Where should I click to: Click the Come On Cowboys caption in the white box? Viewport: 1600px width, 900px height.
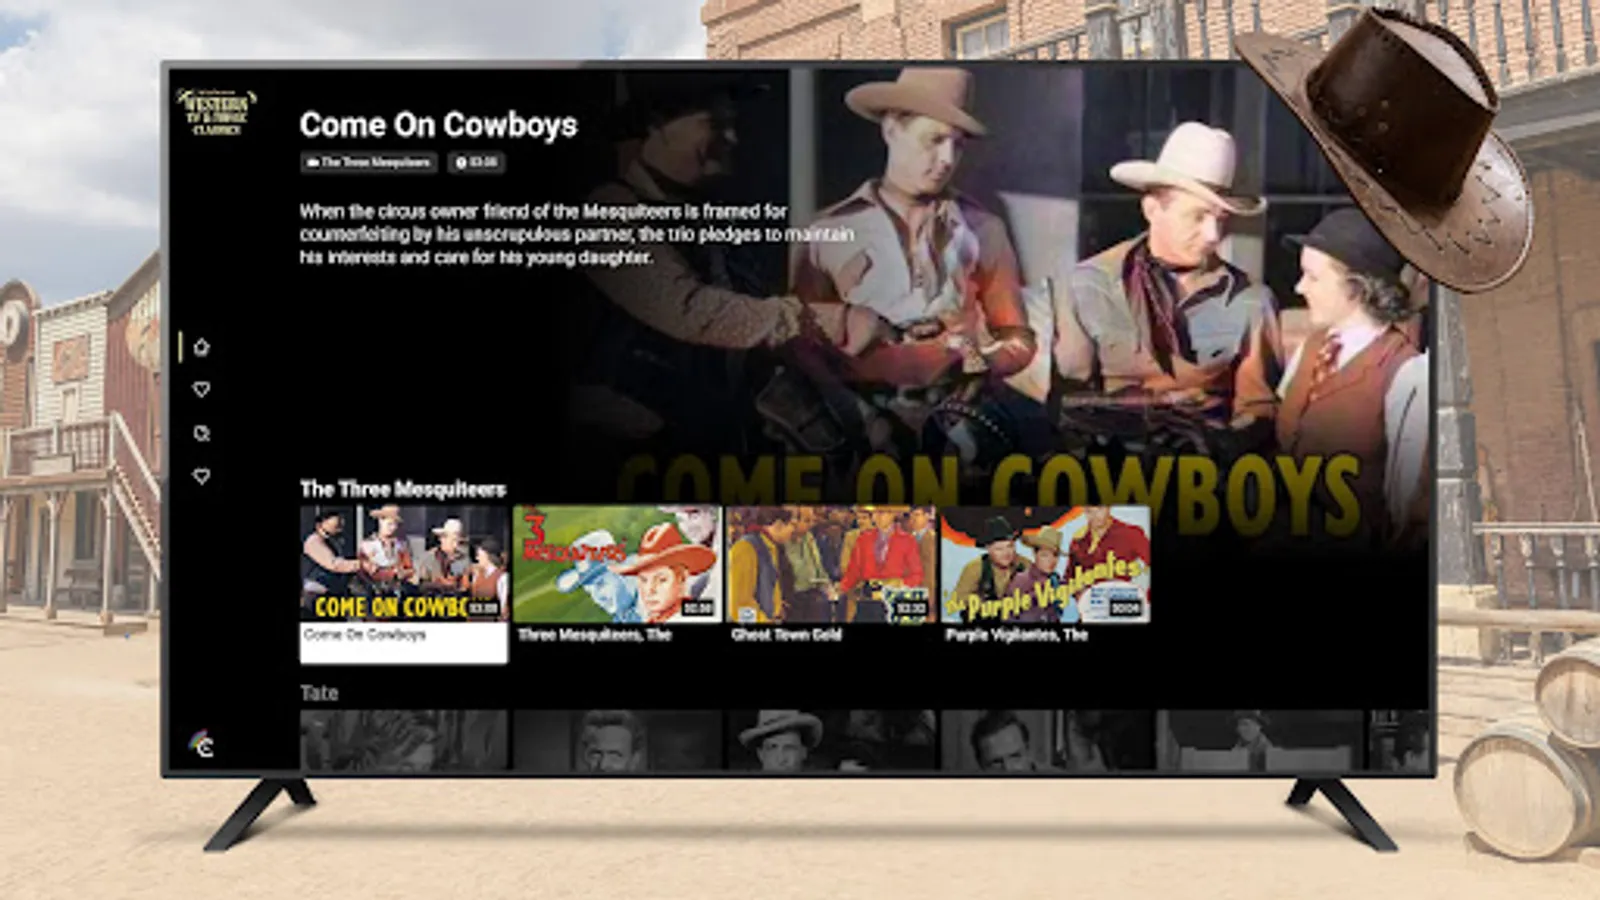click(x=365, y=635)
